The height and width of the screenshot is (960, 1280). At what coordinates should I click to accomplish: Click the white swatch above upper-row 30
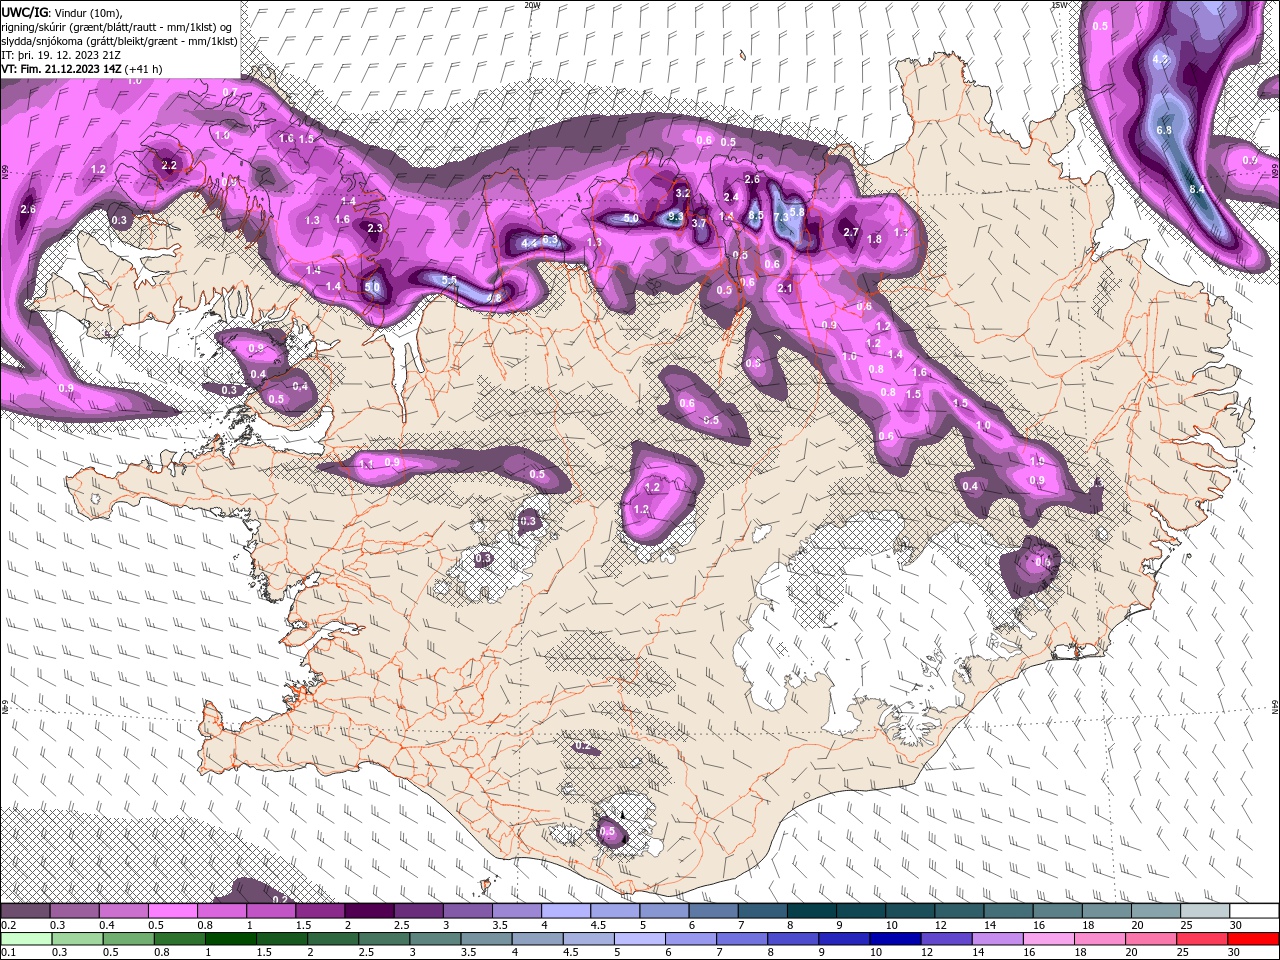pyautogui.click(x=1254, y=911)
